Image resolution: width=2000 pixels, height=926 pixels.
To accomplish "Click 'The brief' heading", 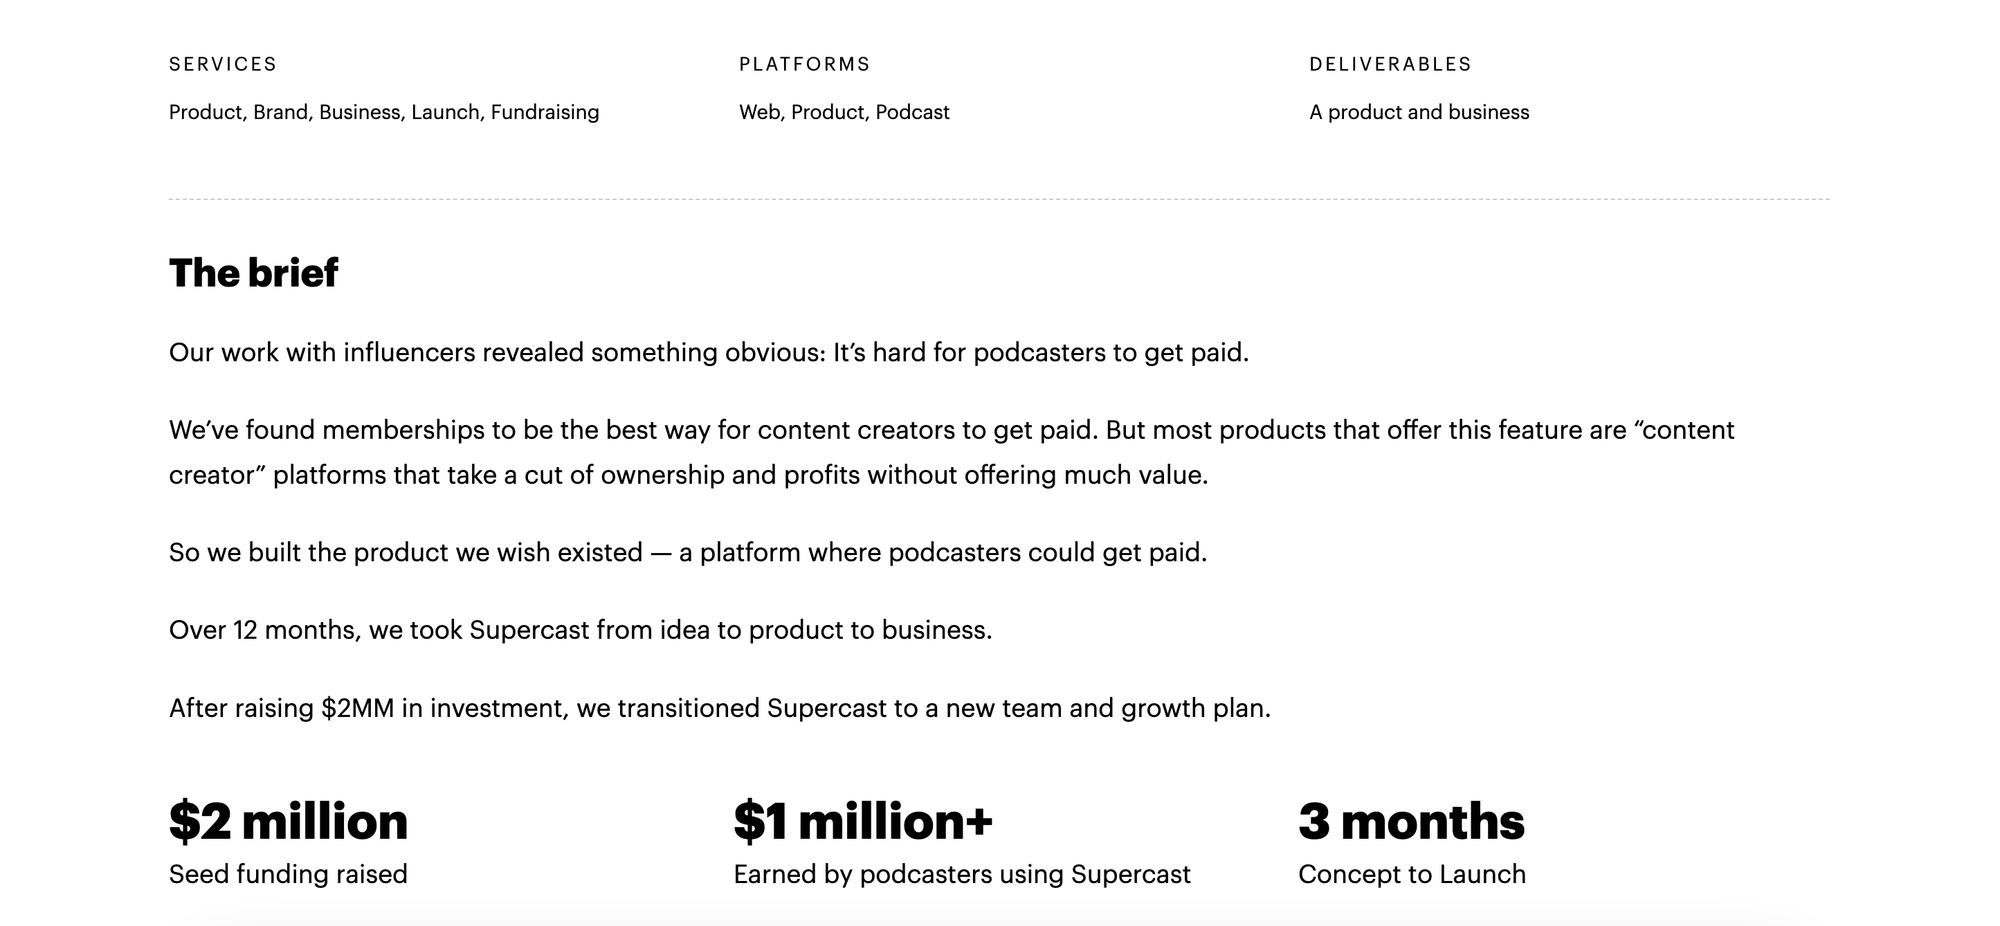I will coord(254,273).
